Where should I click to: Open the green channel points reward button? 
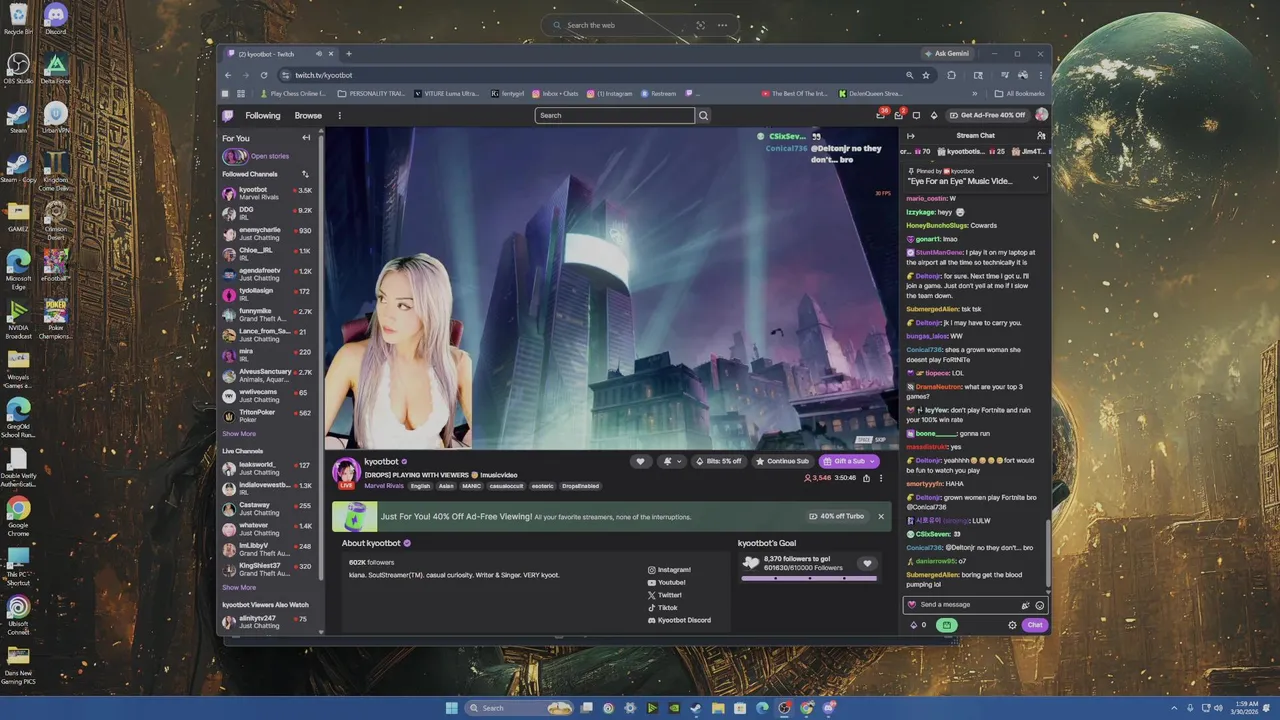(946, 625)
